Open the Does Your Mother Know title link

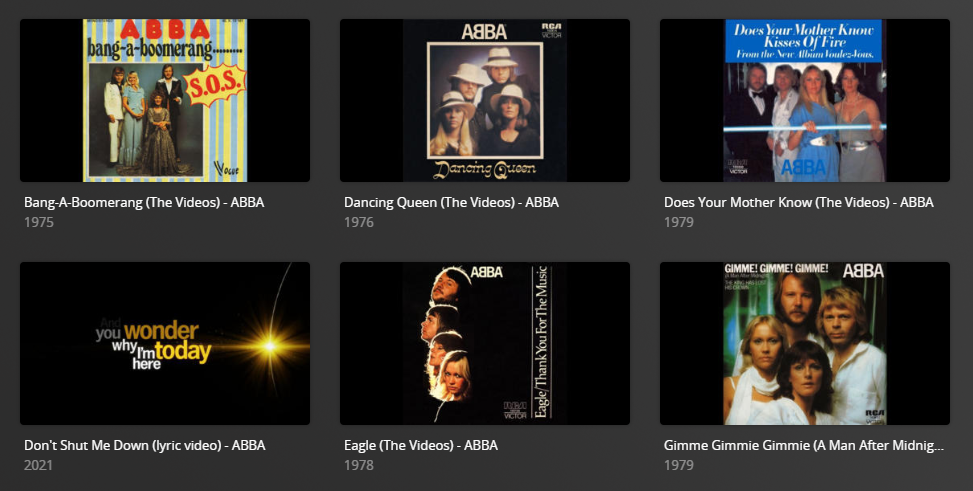pyautogui.click(x=799, y=202)
